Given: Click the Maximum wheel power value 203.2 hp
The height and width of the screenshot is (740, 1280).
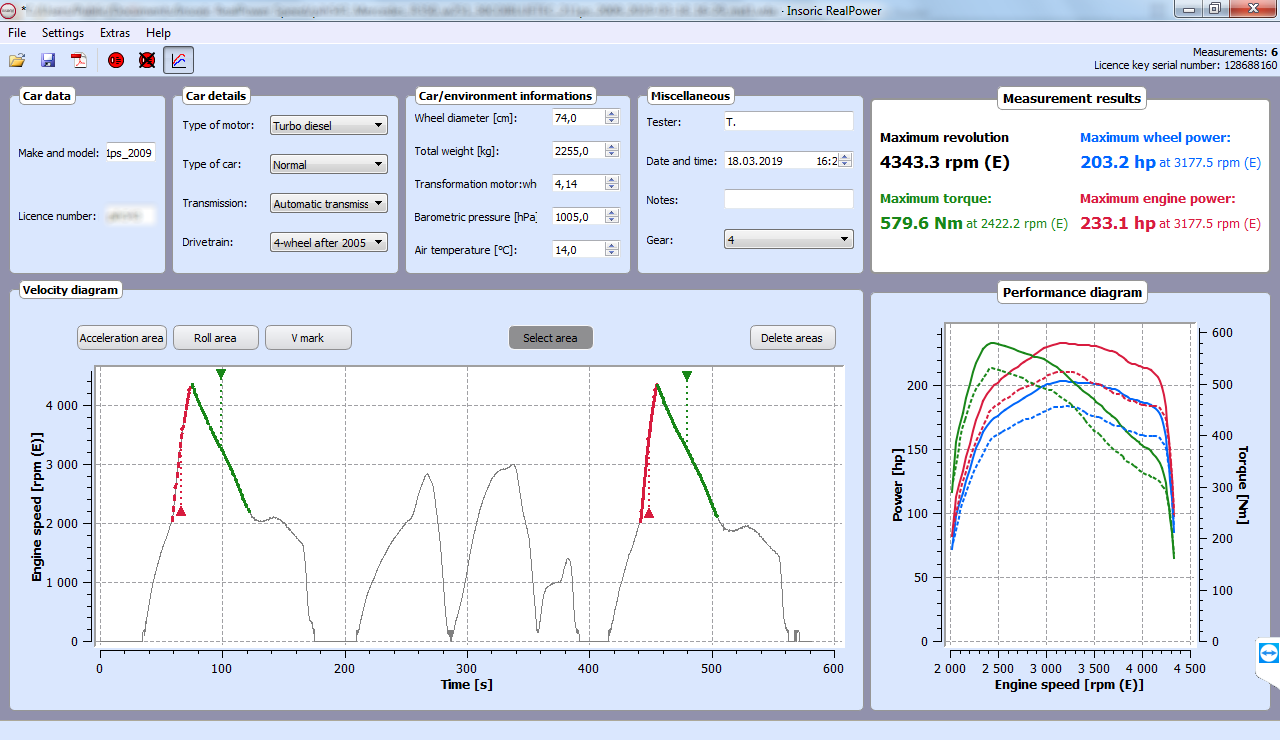Looking at the screenshot, I should tap(1118, 161).
